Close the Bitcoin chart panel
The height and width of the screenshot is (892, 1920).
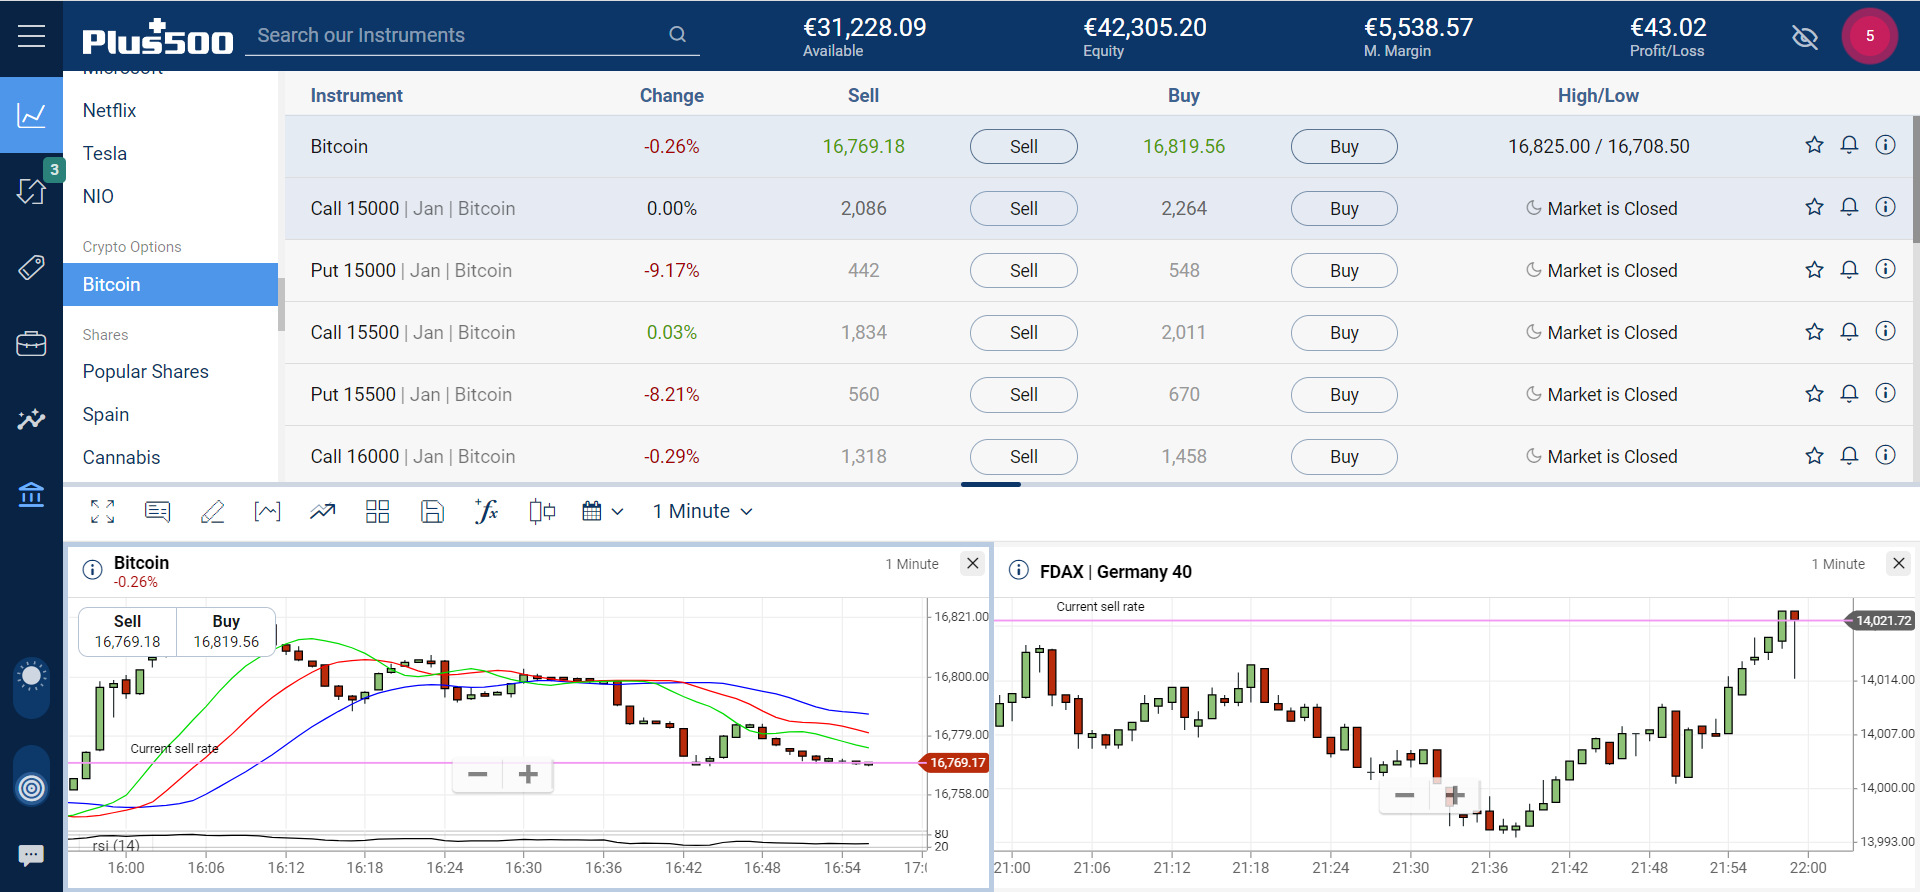(972, 563)
